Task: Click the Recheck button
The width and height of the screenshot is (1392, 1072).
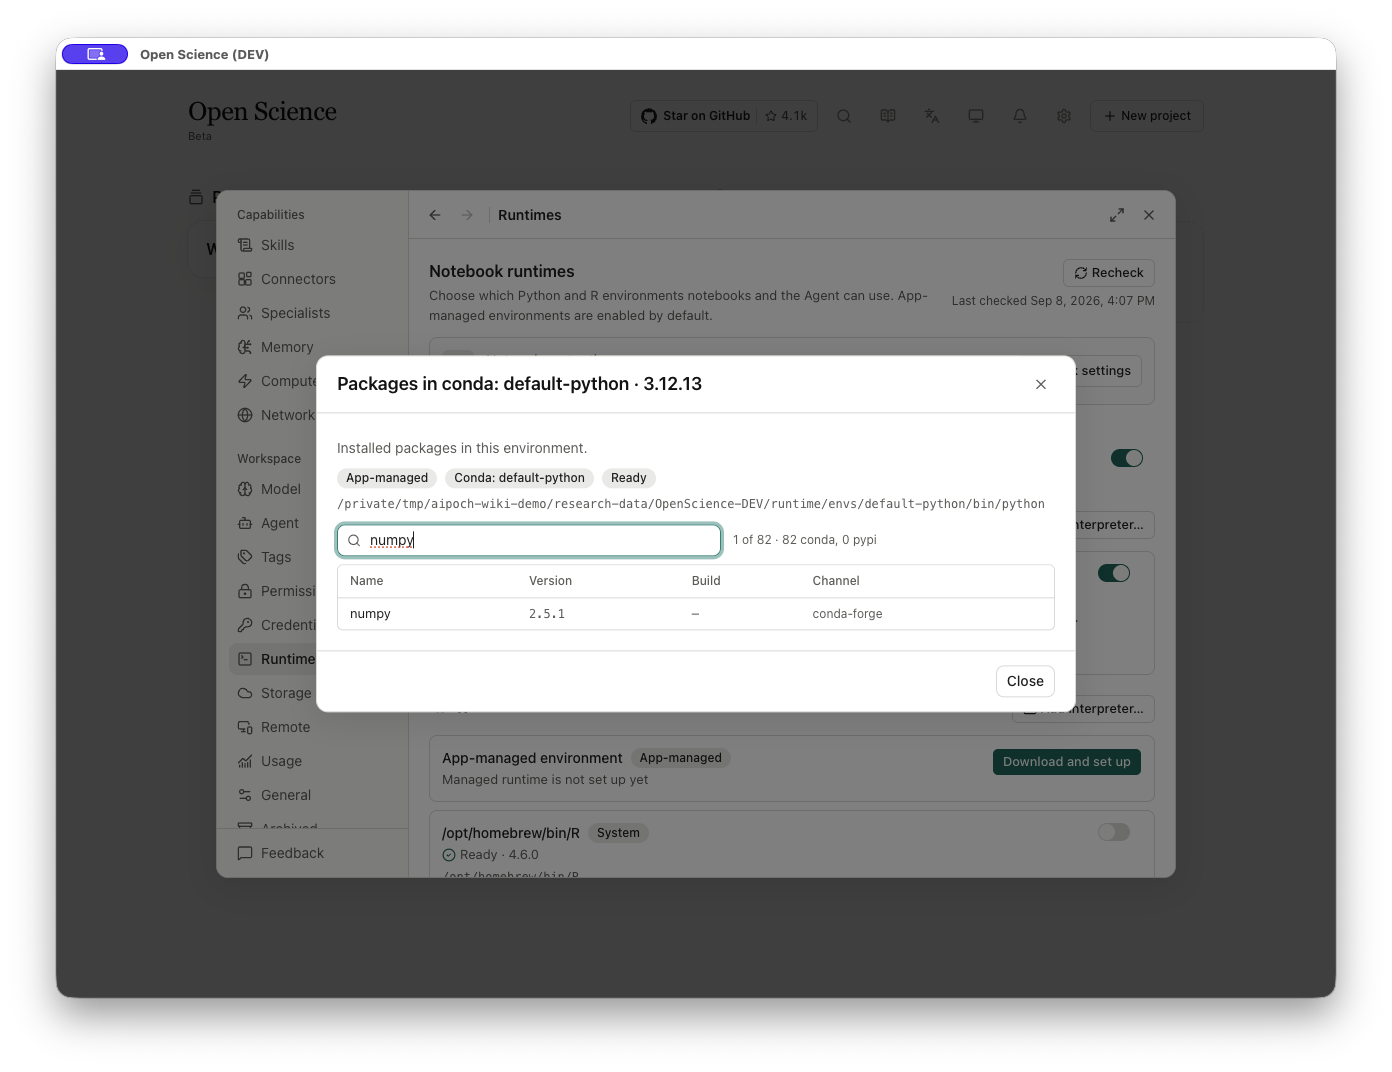Action: pyautogui.click(x=1109, y=273)
